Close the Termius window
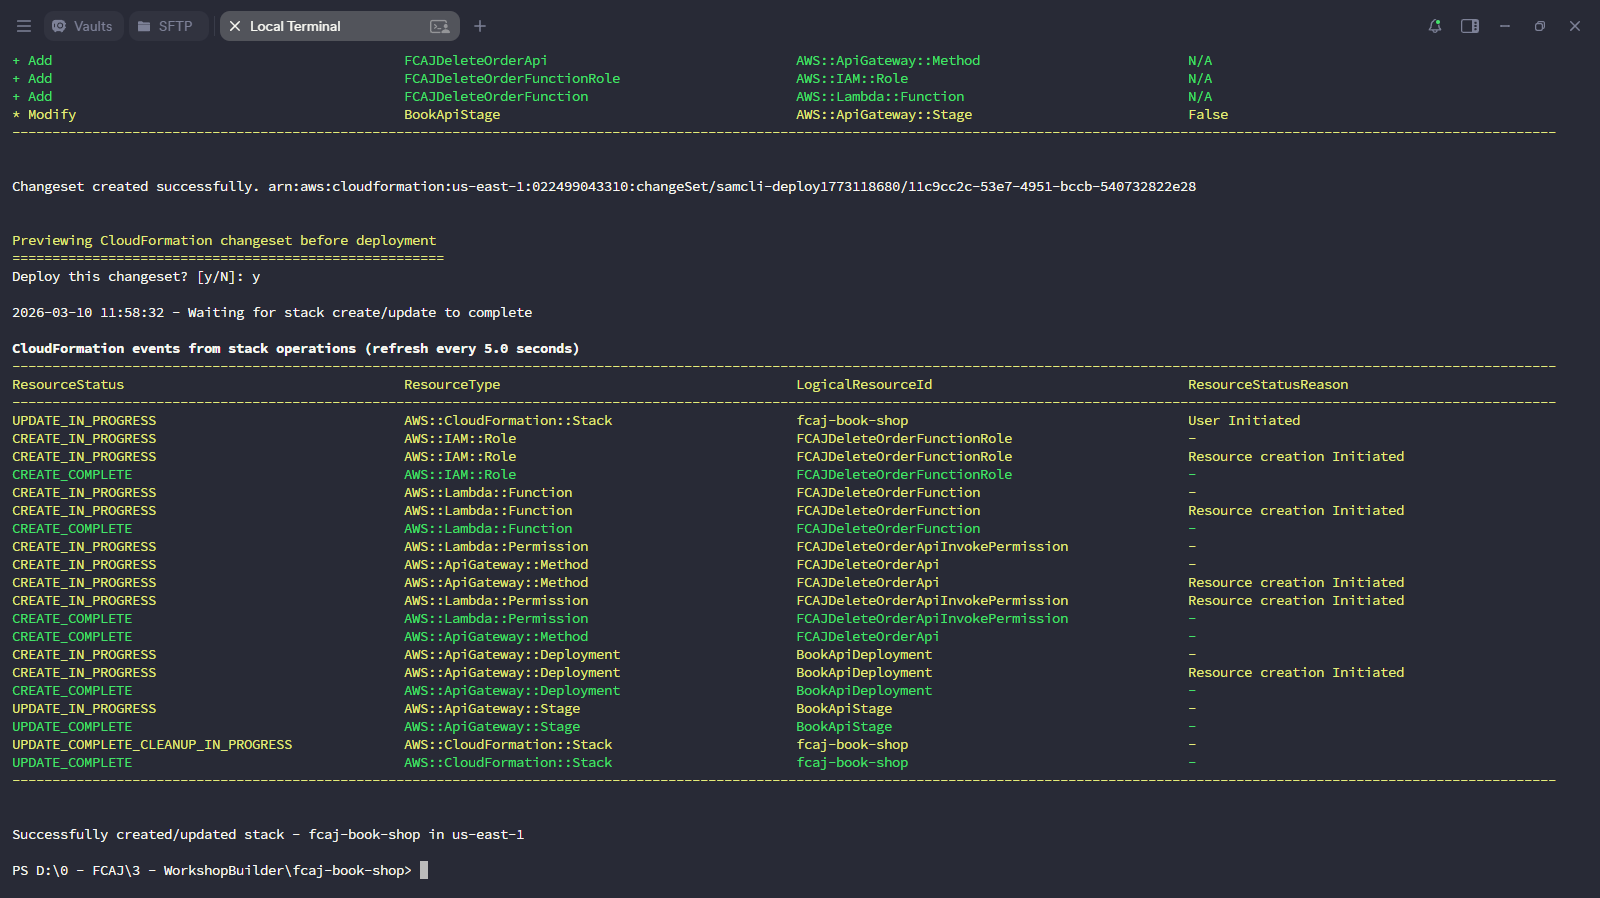1600x898 pixels. [x=1575, y=26]
